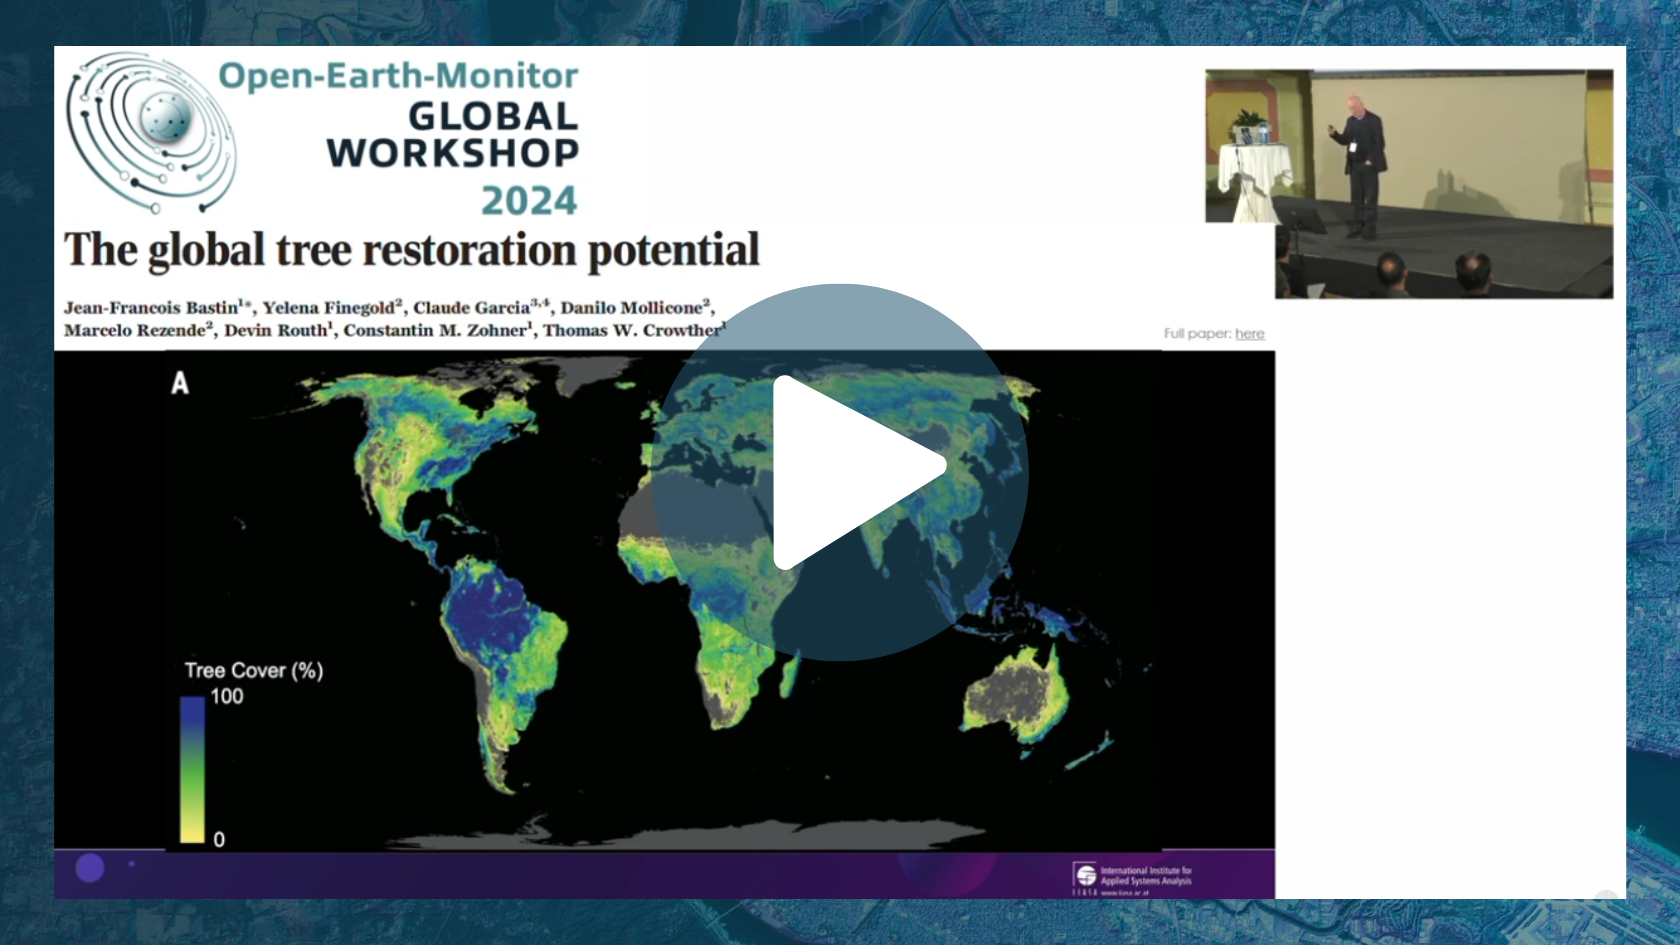Click the author name Thomas W. Crowther
Viewport: 1680px width, 945px height.
[632, 331]
